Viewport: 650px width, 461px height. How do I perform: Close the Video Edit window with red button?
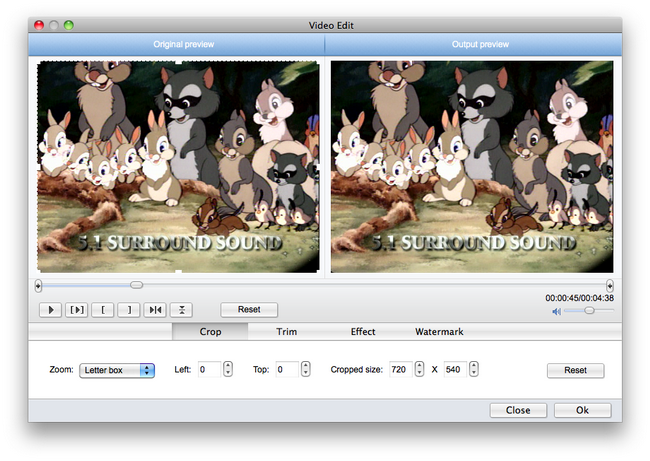click(39, 25)
